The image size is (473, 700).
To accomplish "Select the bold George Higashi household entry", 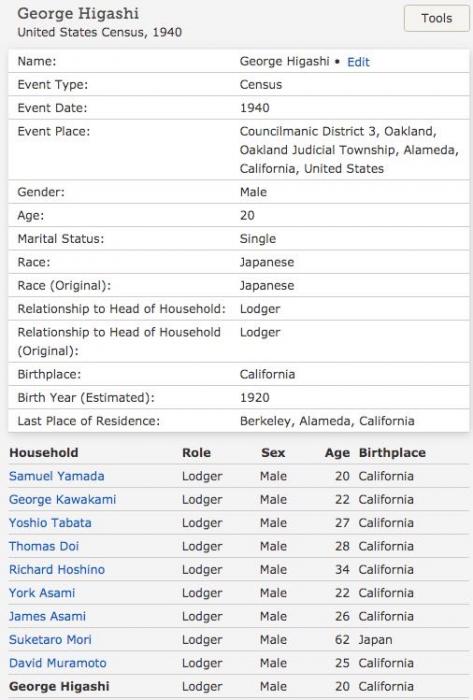I will pyautogui.click(x=59, y=686).
